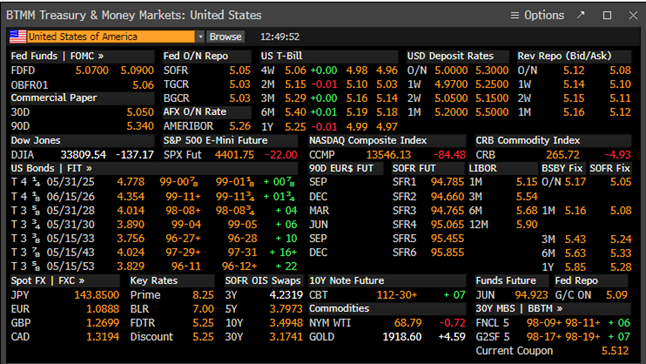Click the Browse button
The height and width of the screenshot is (364, 646).
[x=225, y=37]
